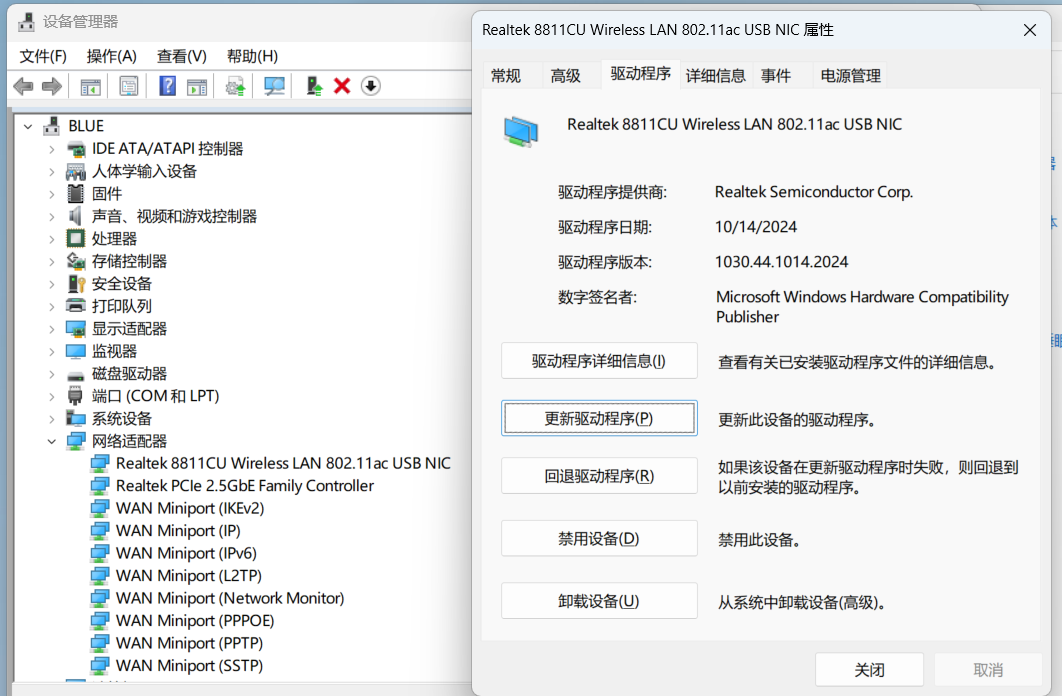
Task: Open Help via blue question mark icon
Action: (167, 86)
